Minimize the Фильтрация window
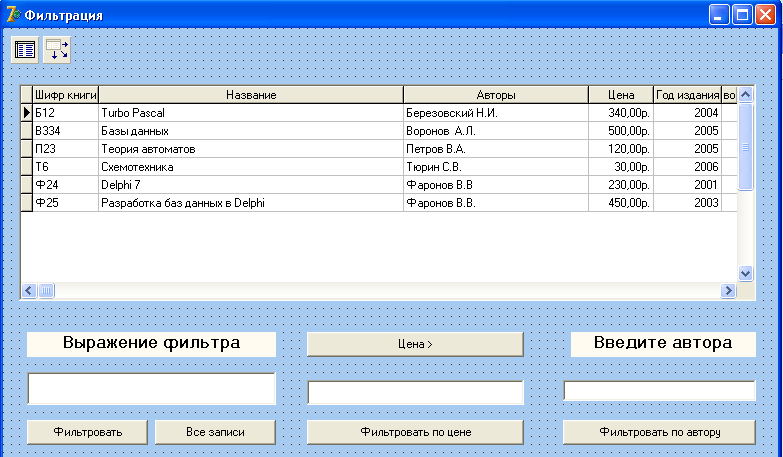This screenshot has height=457, width=783. (719, 15)
